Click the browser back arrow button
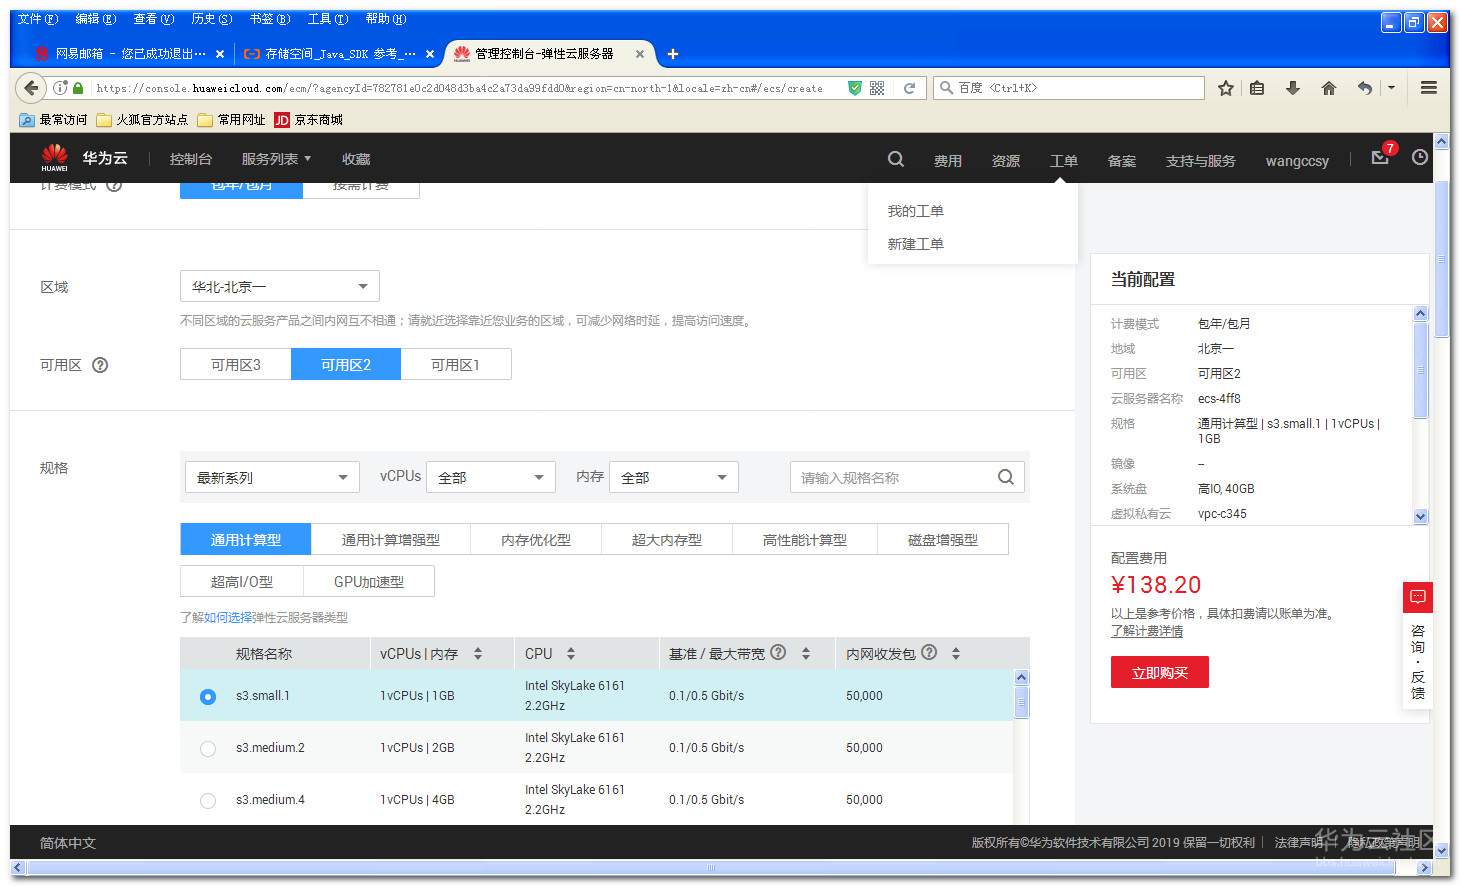This screenshot has width=1461, height=887. point(31,88)
